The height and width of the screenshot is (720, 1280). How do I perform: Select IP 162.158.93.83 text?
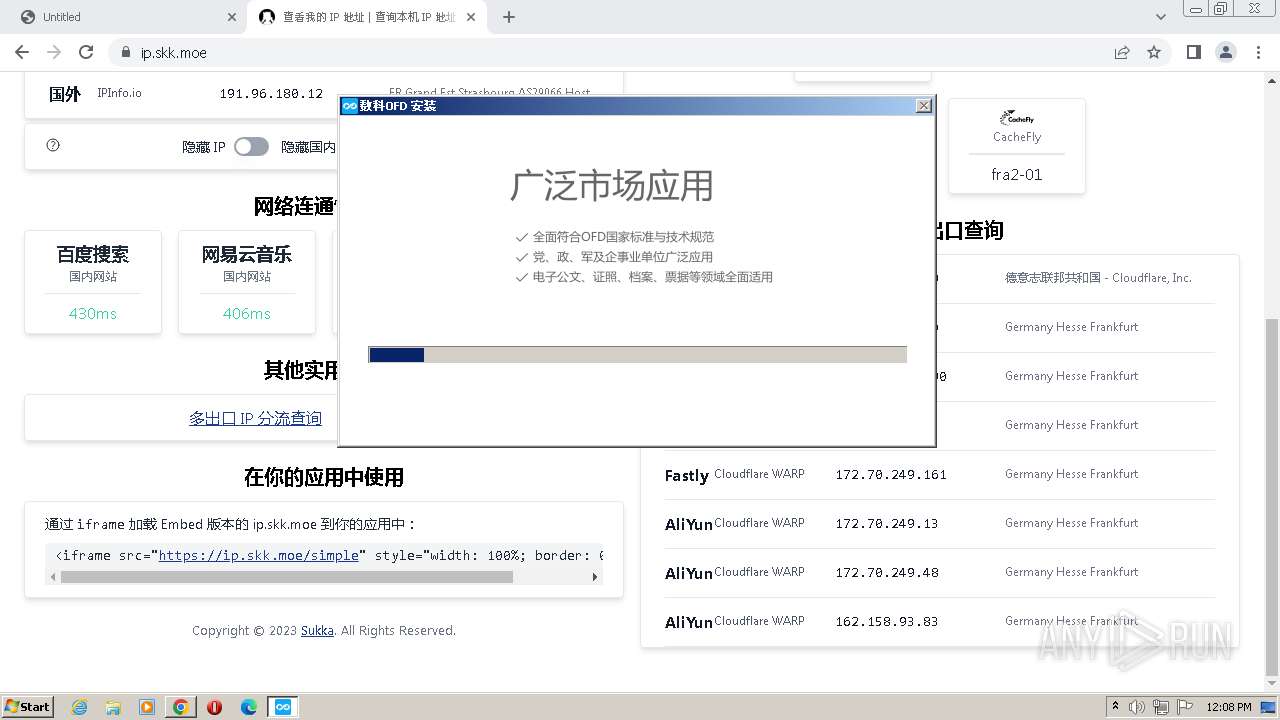click(887, 622)
